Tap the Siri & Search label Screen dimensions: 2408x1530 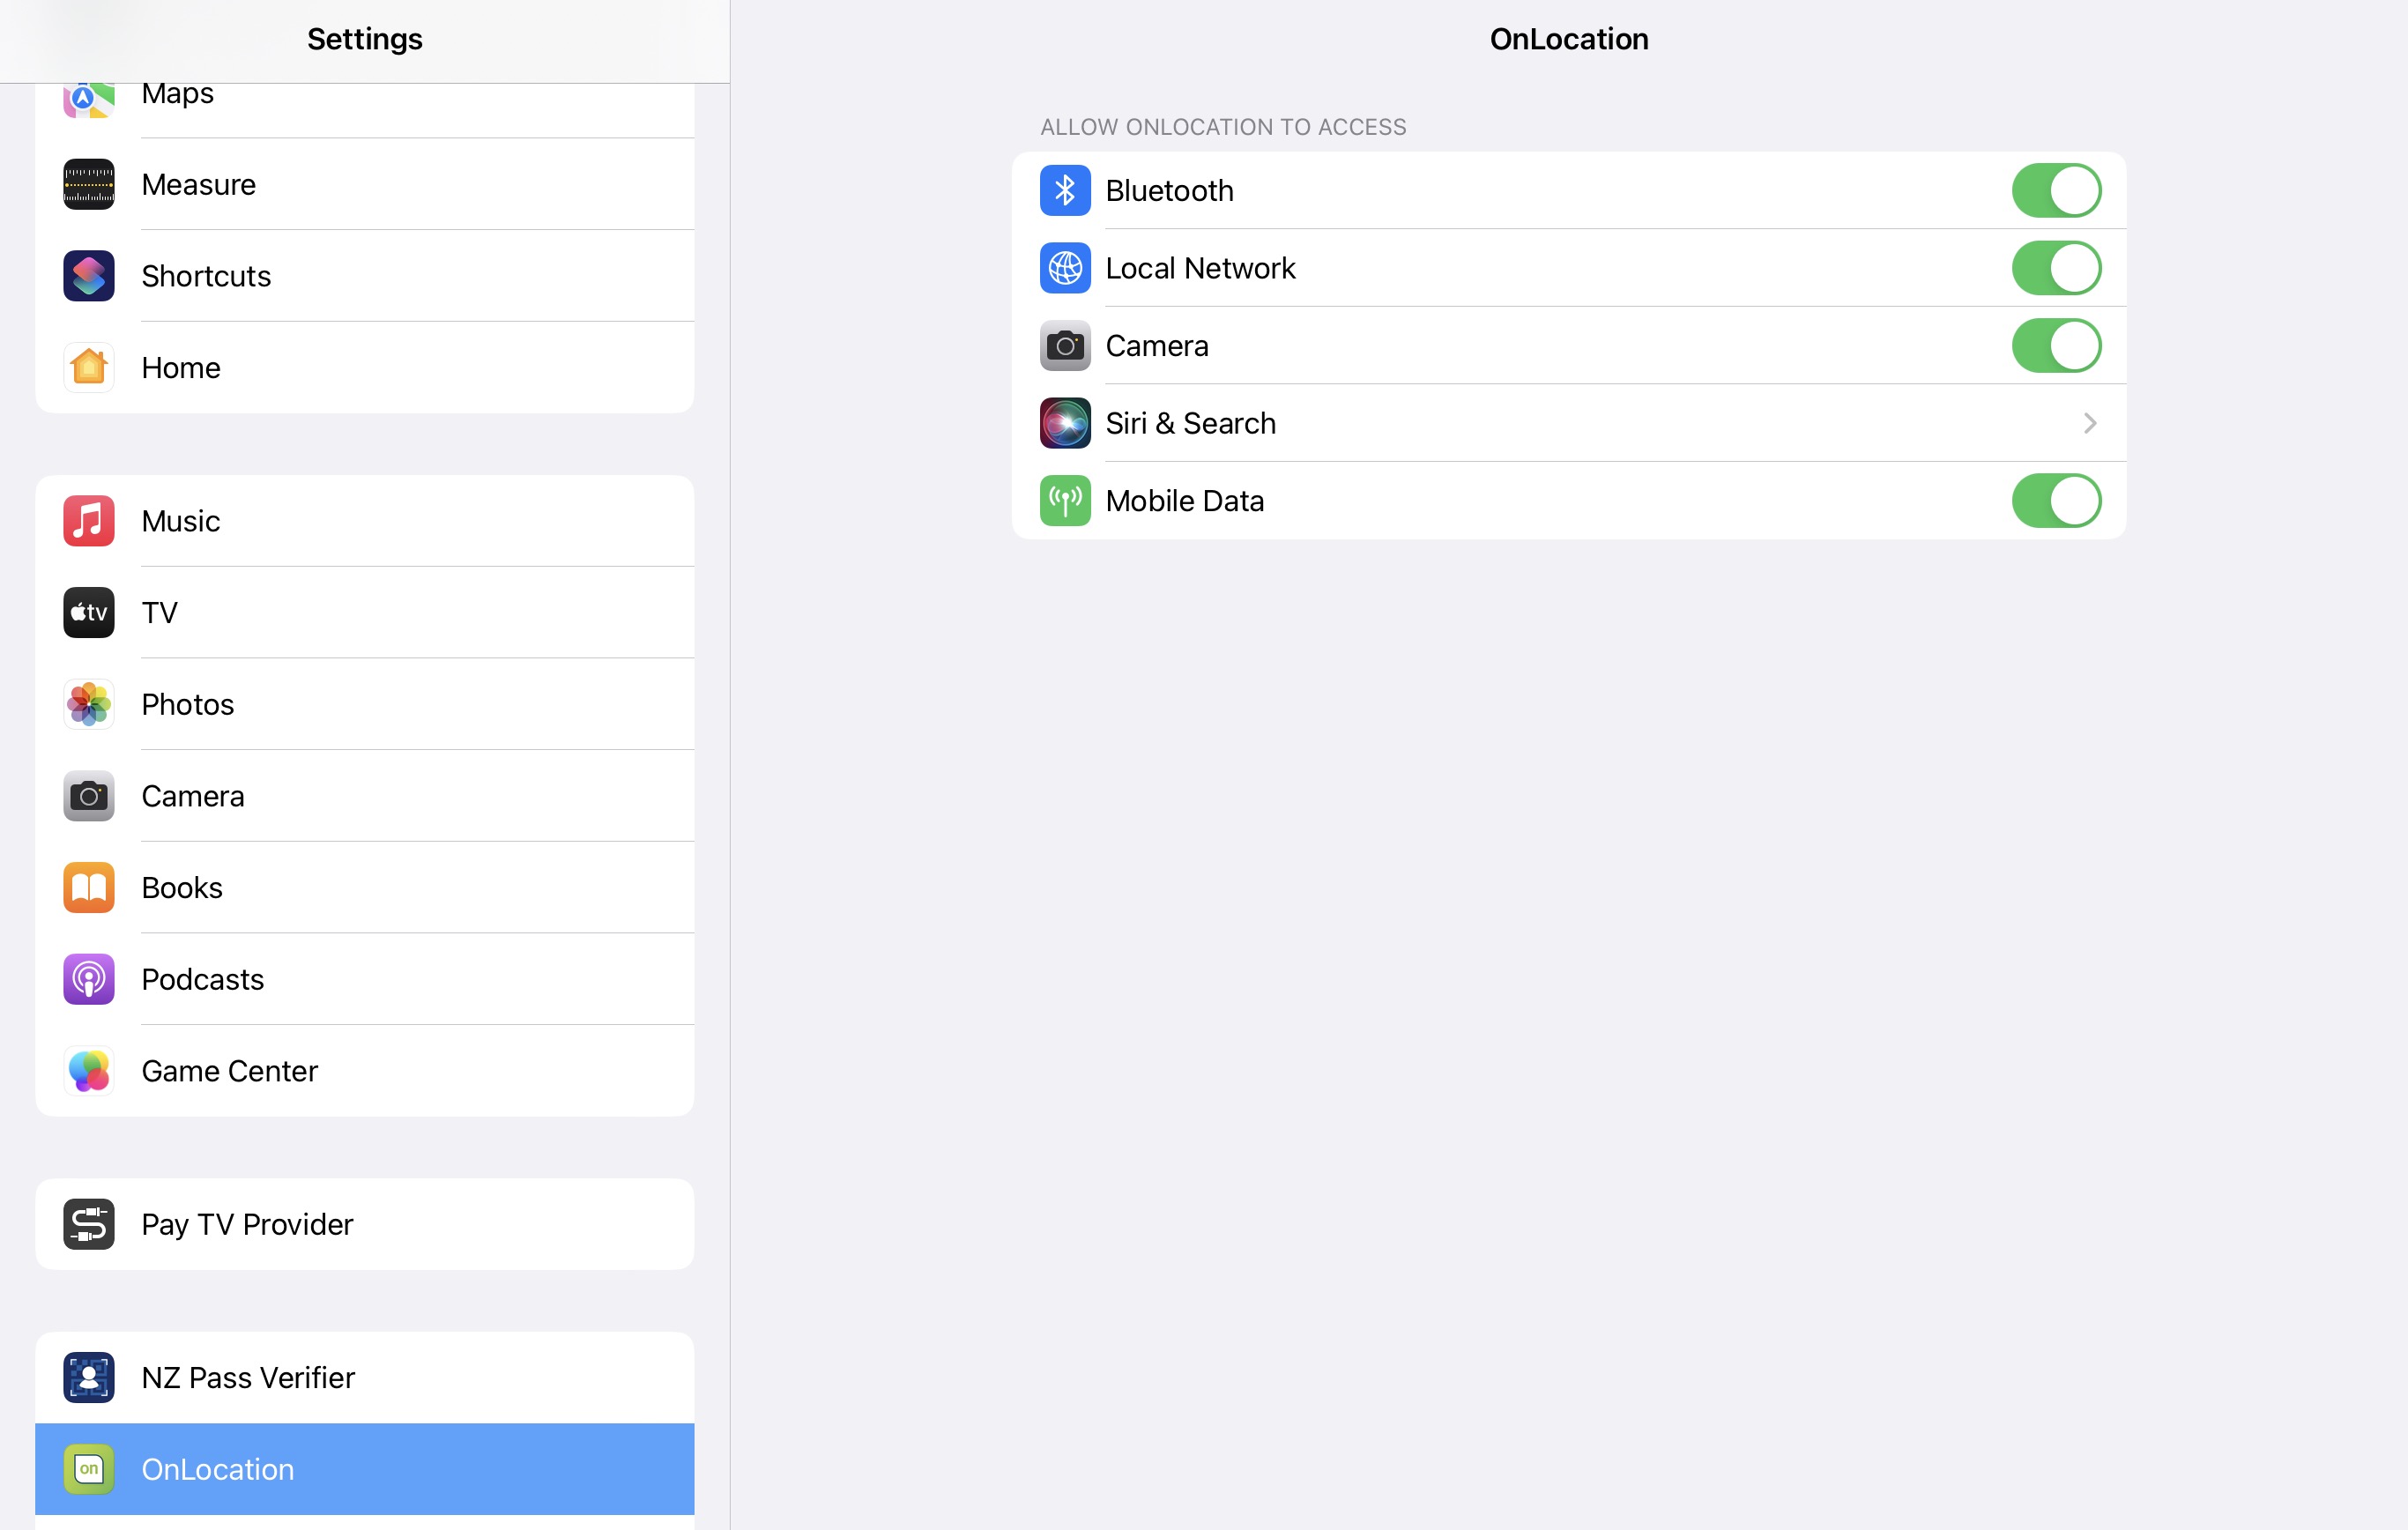1190,423
